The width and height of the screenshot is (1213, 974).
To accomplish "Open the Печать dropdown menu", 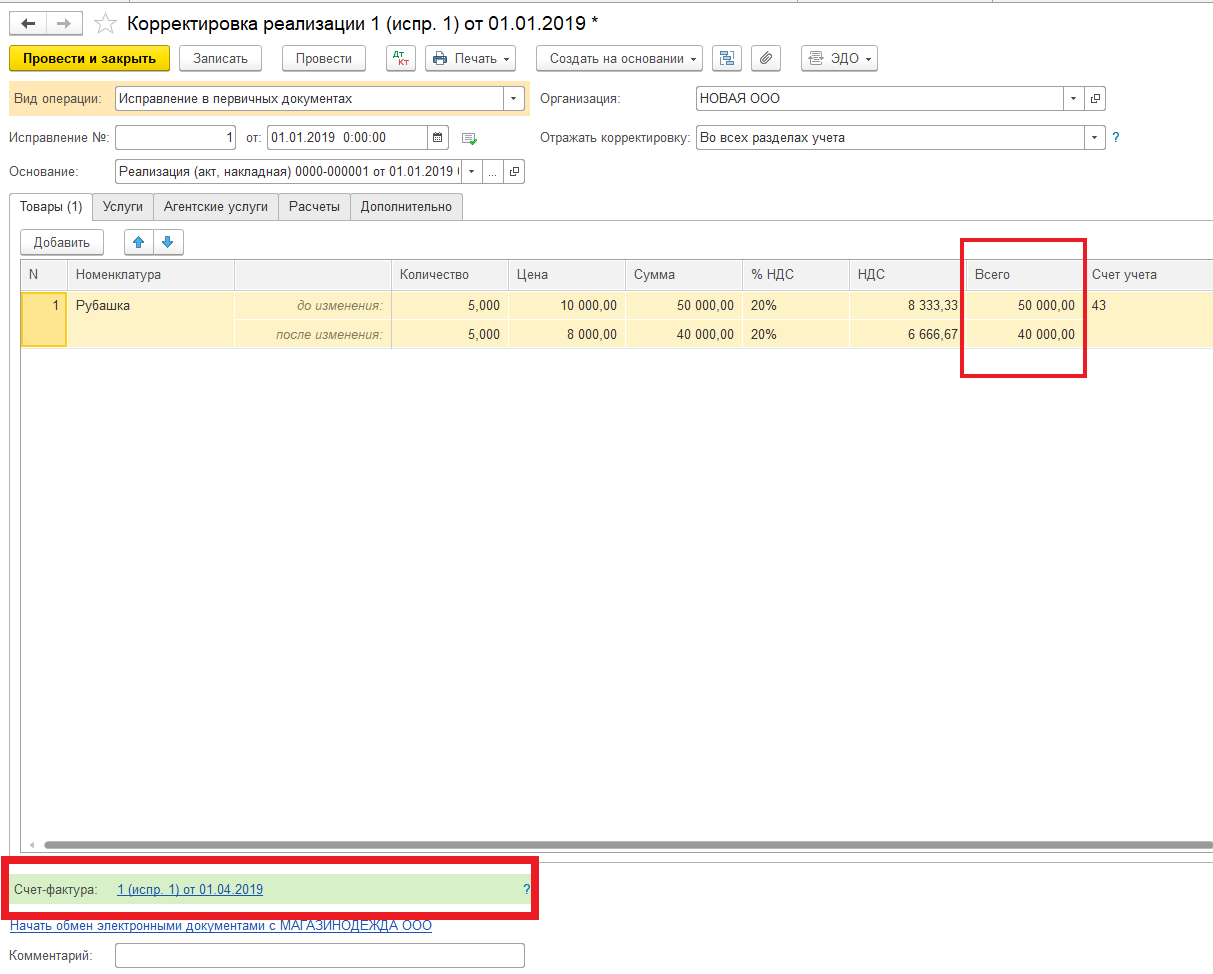I will (x=470, y=59).
